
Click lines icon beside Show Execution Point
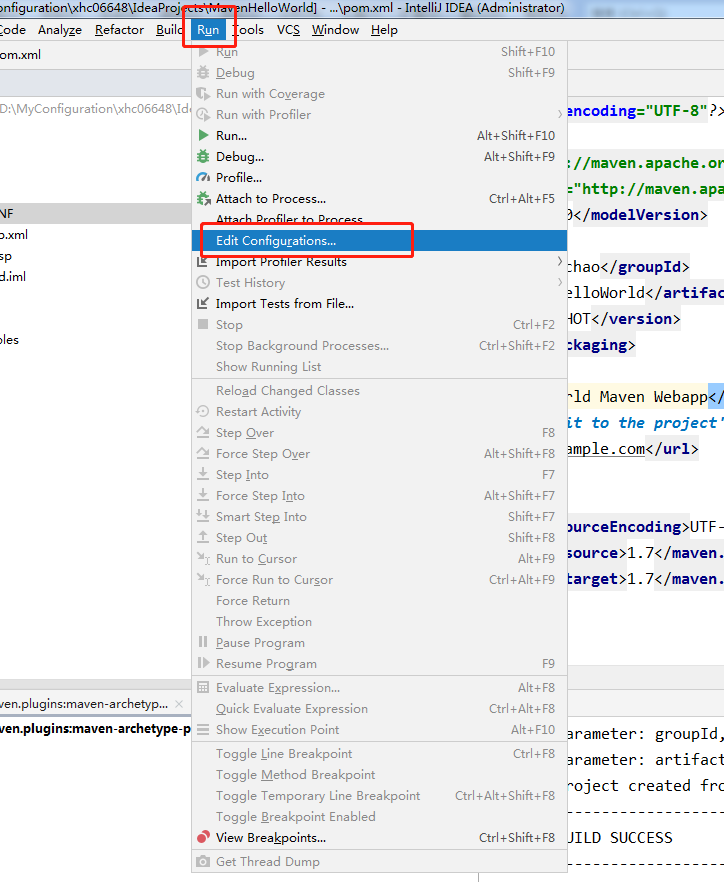point(203,729)
